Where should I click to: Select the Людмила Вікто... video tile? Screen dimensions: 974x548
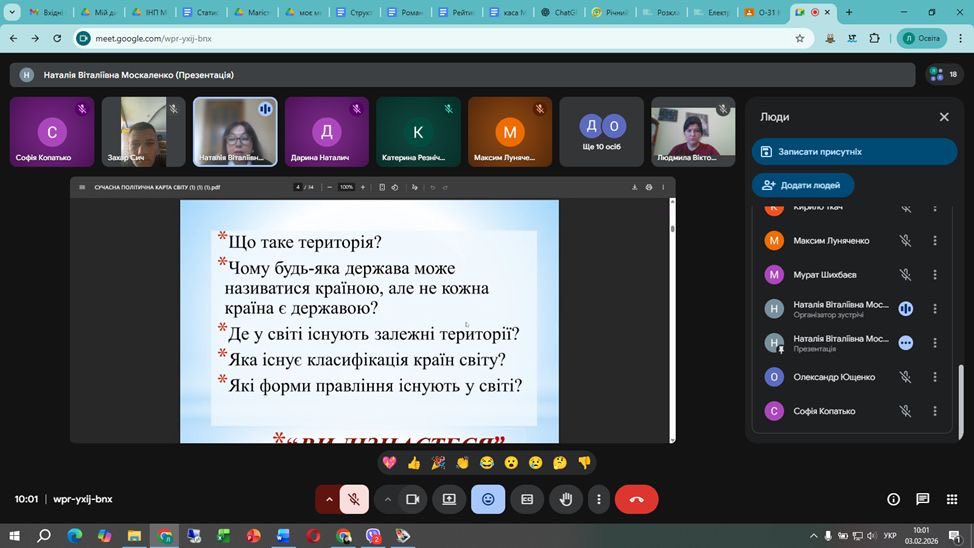click(x=693, y=132)
